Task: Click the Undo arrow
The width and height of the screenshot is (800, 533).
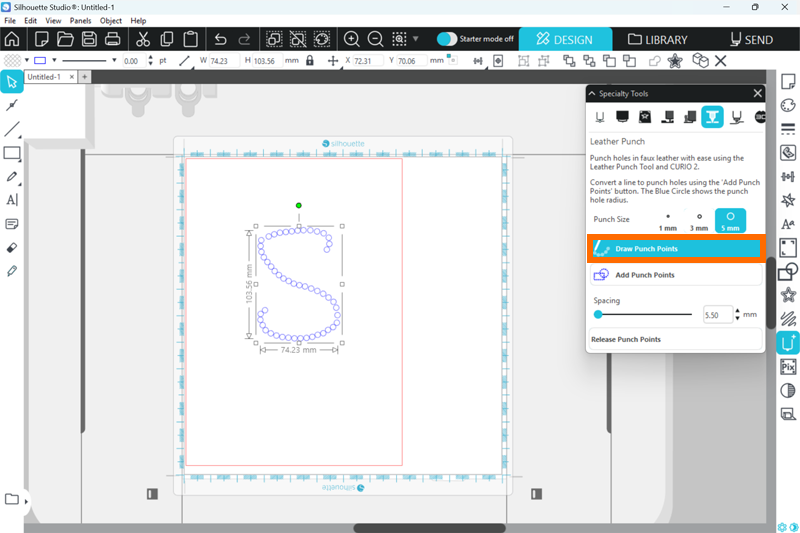Action: pos(221,40)
